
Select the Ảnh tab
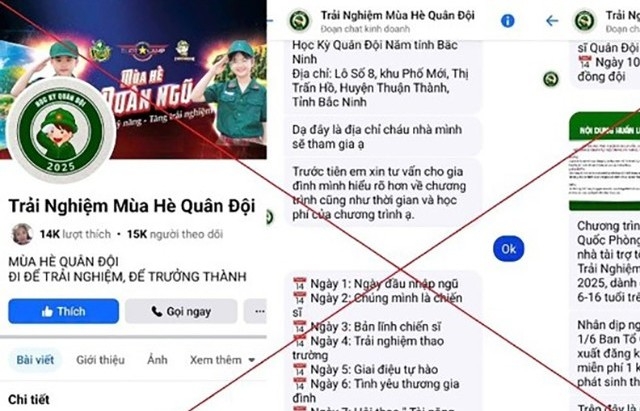click(x=157, y=360)
